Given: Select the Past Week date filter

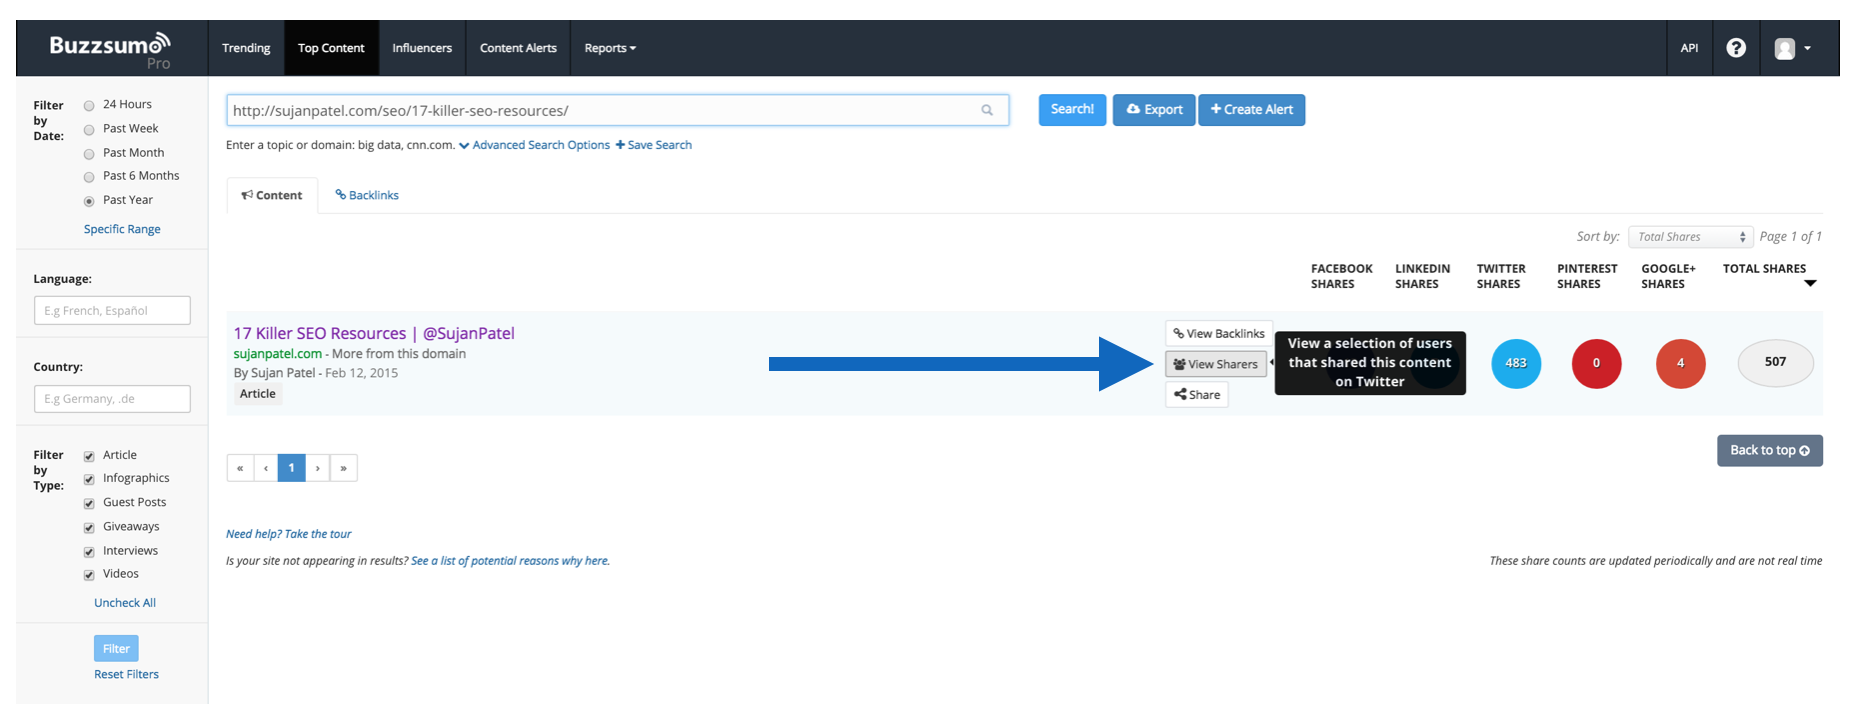Looking at the screenshot, I should coord(89,129).
